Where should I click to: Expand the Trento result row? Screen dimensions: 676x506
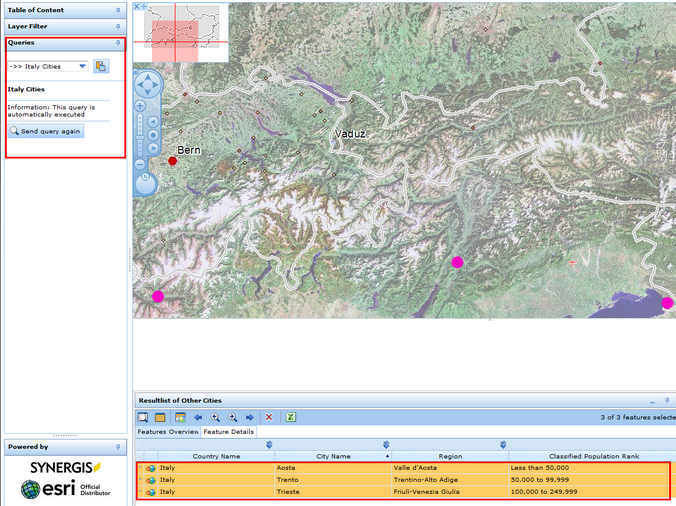[140, 480]
